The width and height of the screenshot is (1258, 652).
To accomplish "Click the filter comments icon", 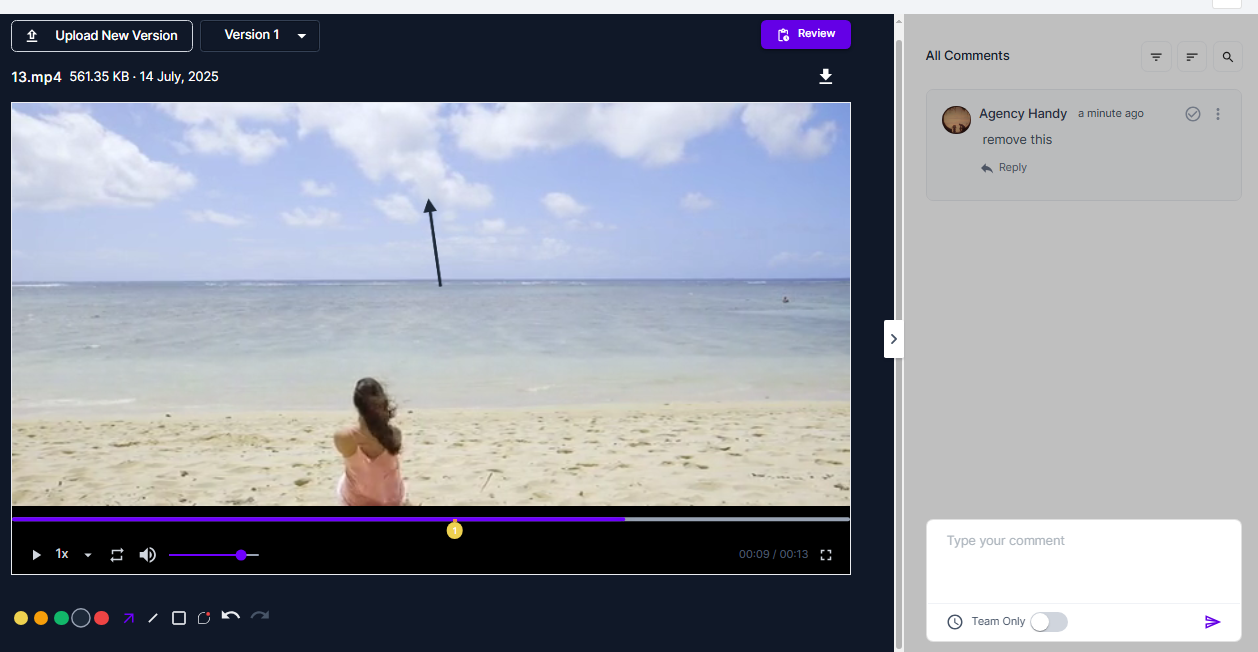I will coord(1156,57).
